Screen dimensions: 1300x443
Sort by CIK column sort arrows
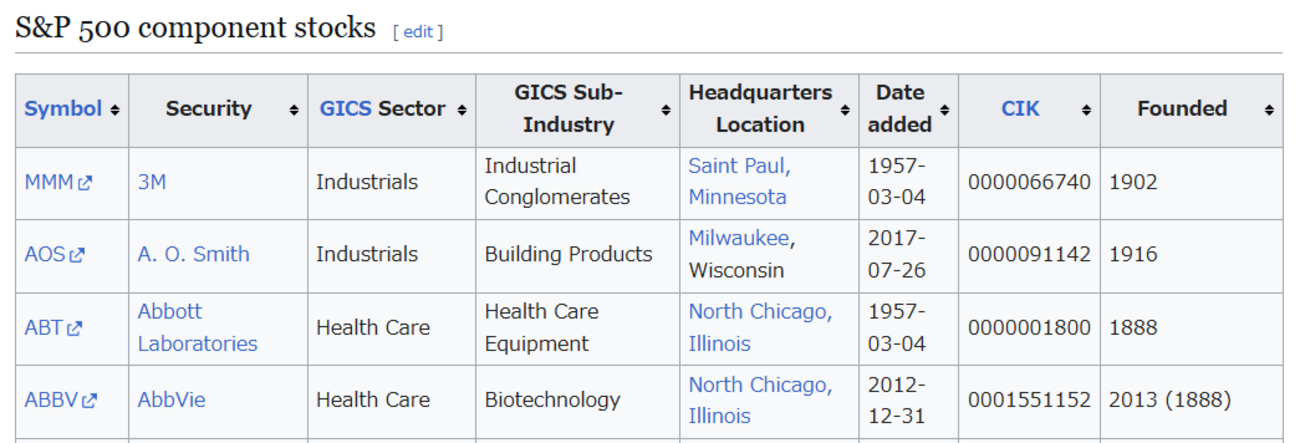[x=1086, y=110]
